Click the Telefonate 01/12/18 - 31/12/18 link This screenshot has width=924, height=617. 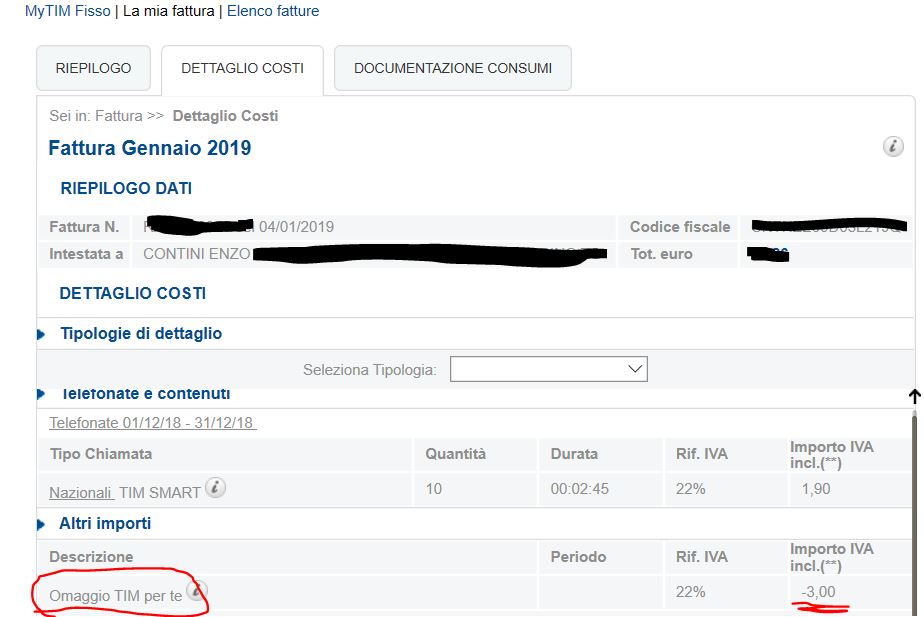click(152, 423)
